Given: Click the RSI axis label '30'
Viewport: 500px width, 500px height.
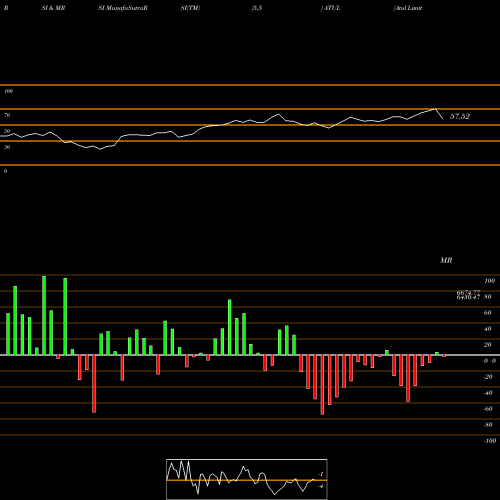Looking at the screenshot, I should point(7,147).
